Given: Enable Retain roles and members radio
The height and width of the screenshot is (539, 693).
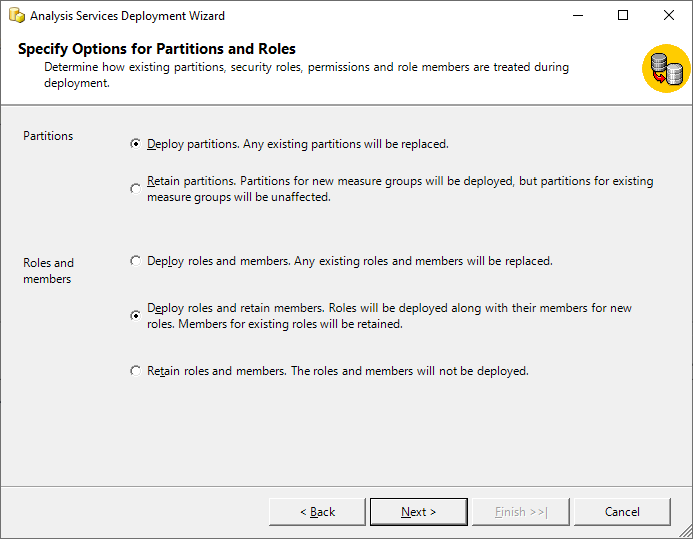Looking at the screenshot, I should click(x=136, y=371).
